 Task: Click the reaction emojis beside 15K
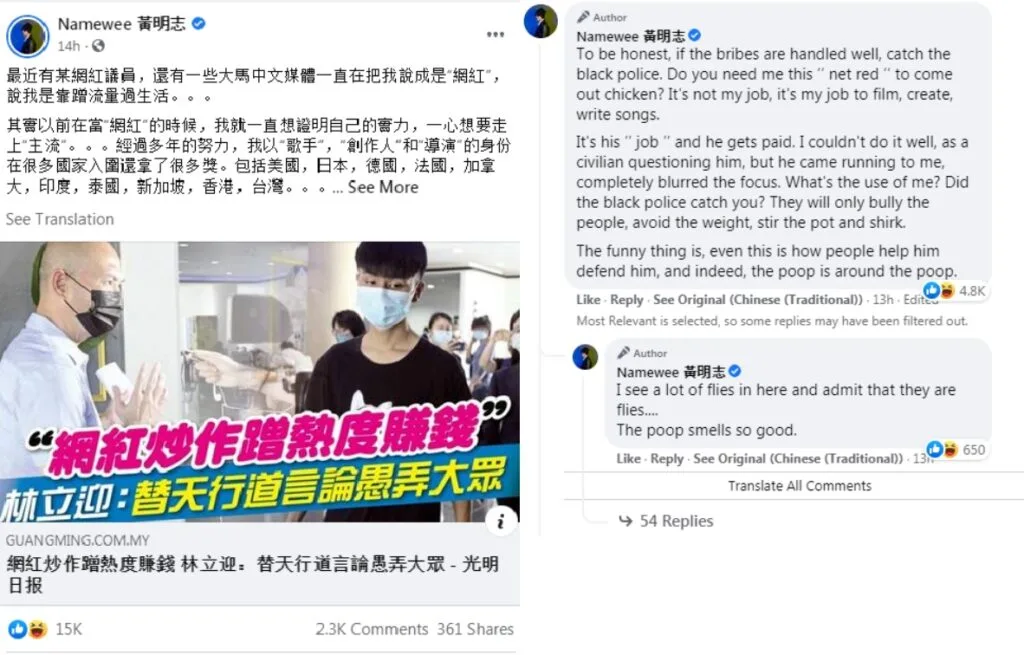click(x=28, y=629)
